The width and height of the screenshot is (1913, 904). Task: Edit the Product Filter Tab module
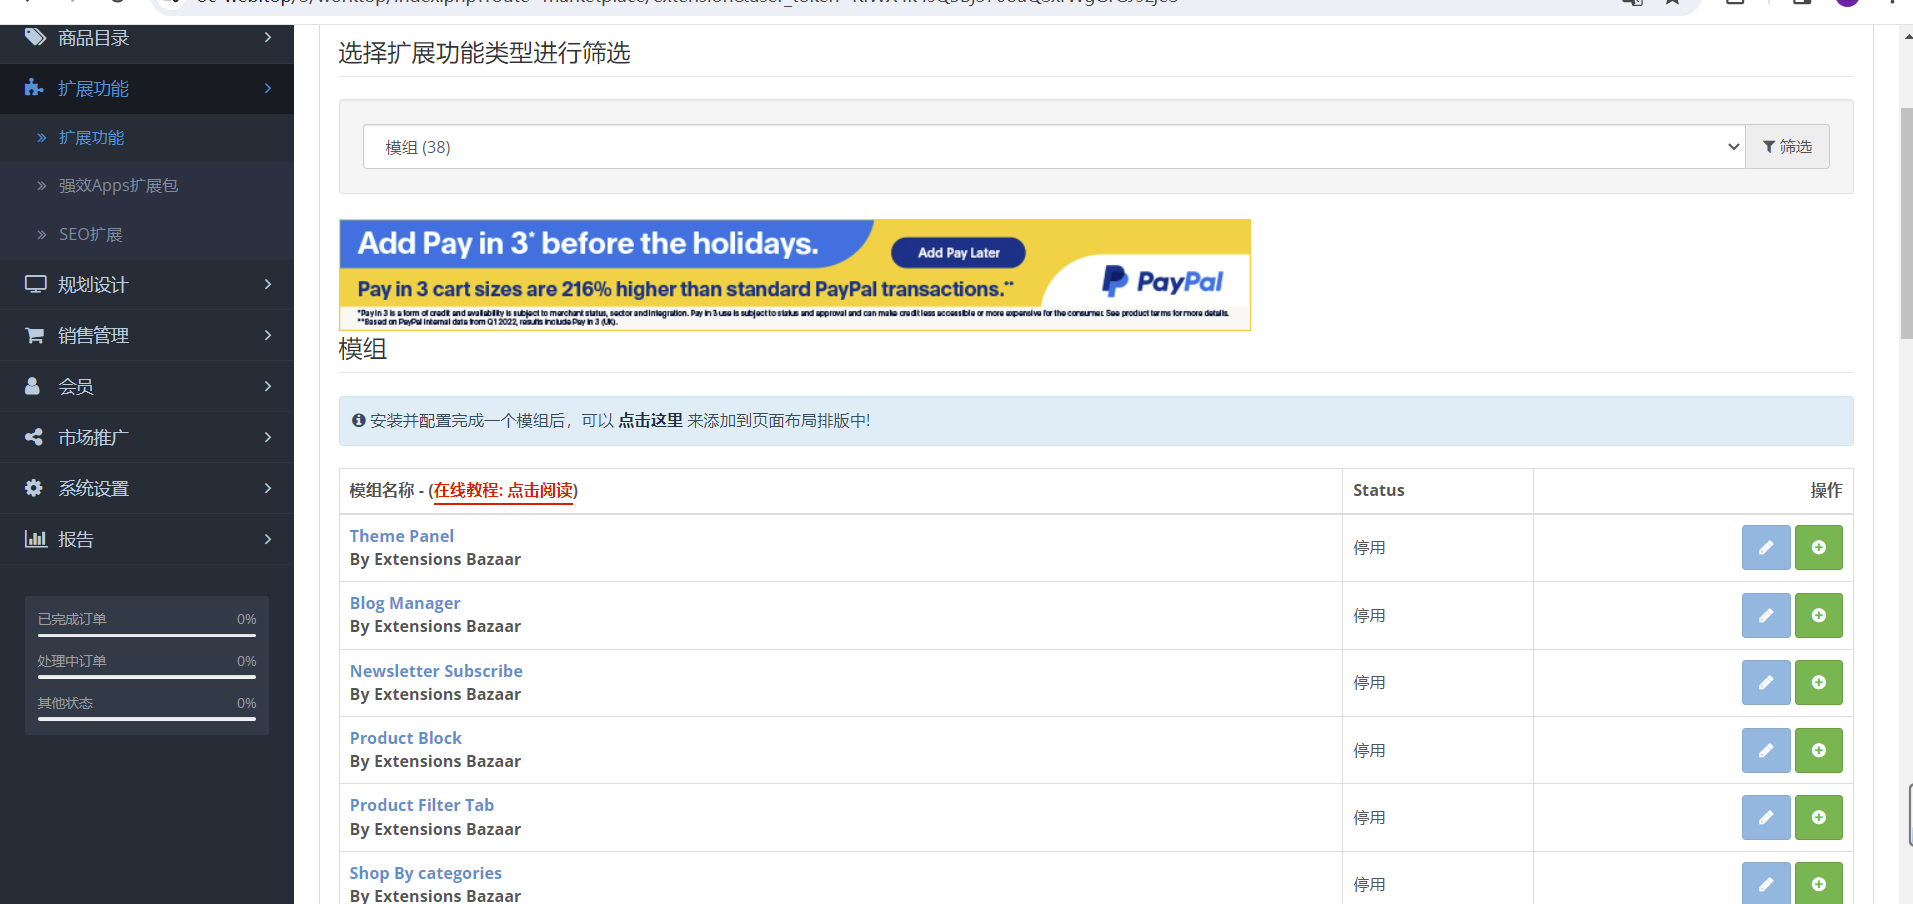[x=1766, y=817]
